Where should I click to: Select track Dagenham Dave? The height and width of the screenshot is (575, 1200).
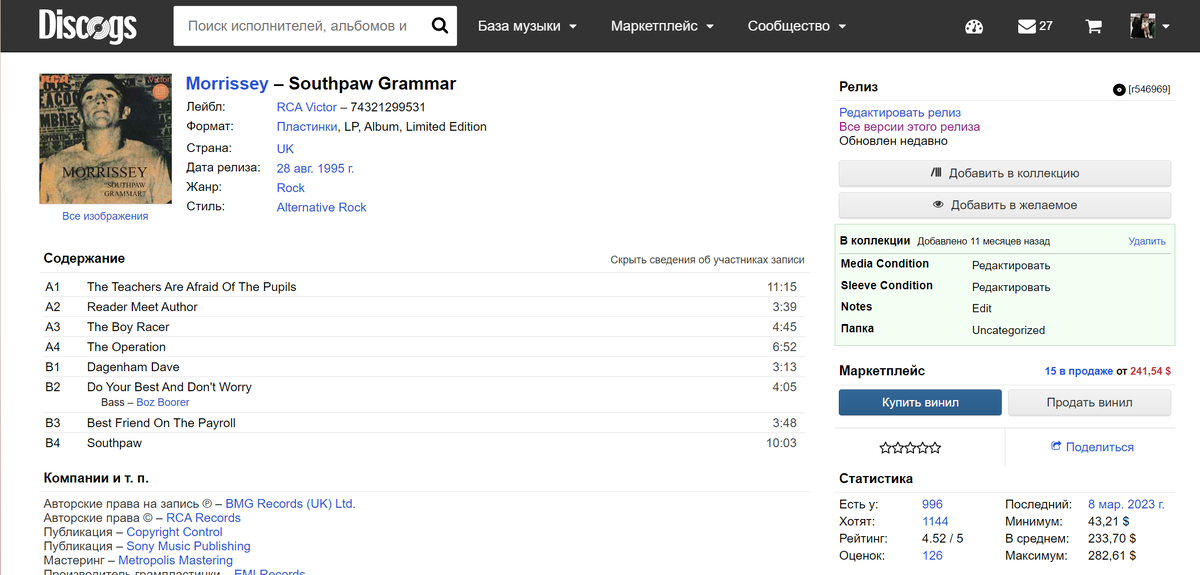click(x=133, y=367)
